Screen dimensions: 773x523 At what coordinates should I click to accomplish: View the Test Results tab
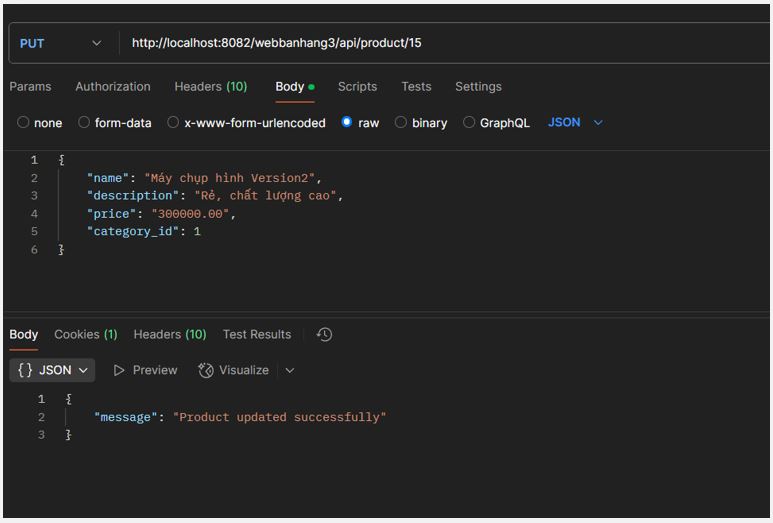pyautogui.click(x=257, y=335)
